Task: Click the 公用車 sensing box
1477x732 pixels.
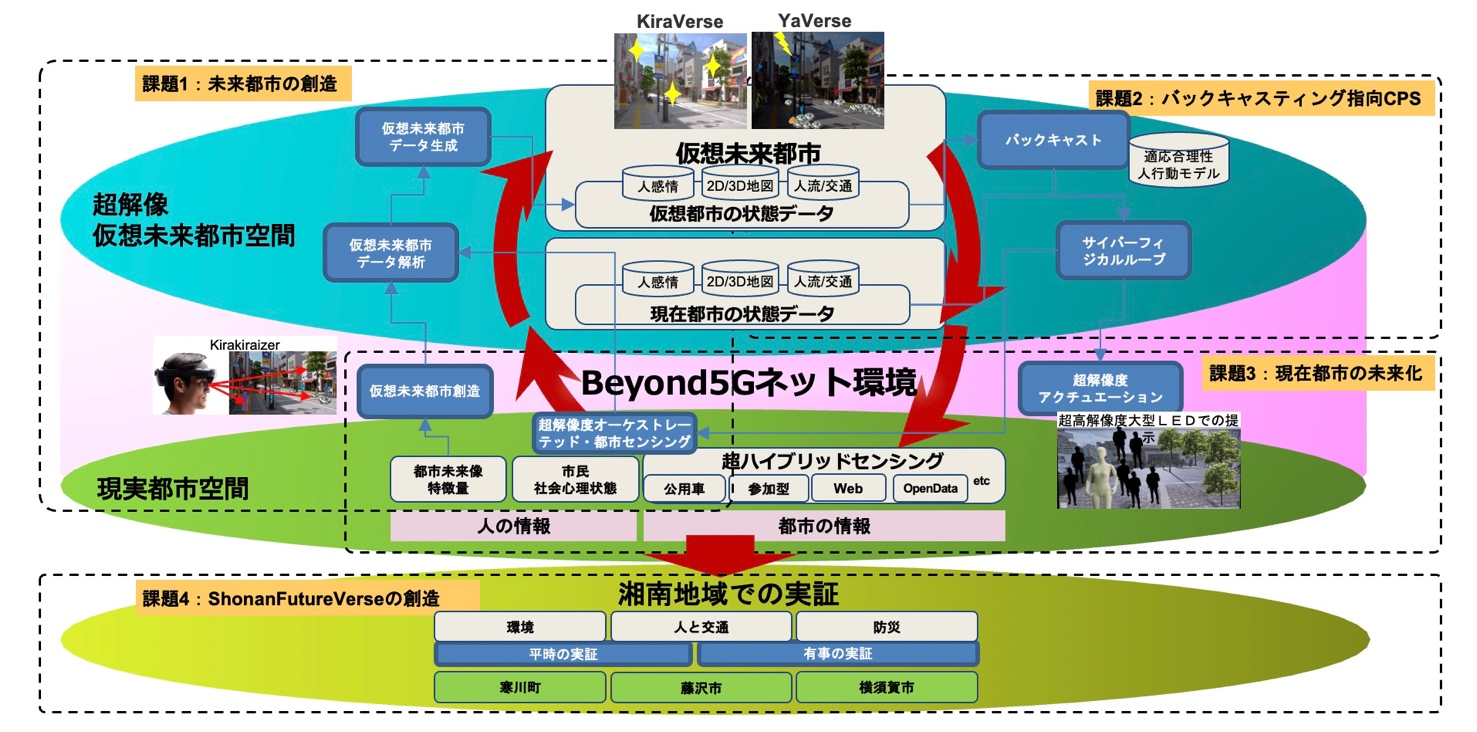Action: (x=683, y=490)
